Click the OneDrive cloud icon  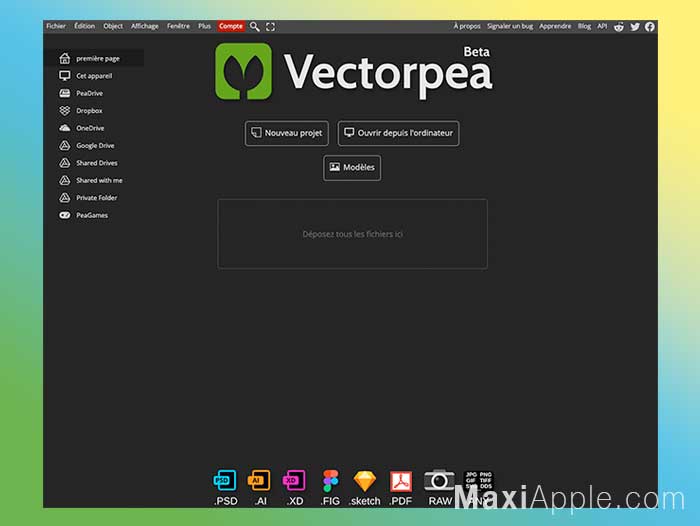point(65,128)
